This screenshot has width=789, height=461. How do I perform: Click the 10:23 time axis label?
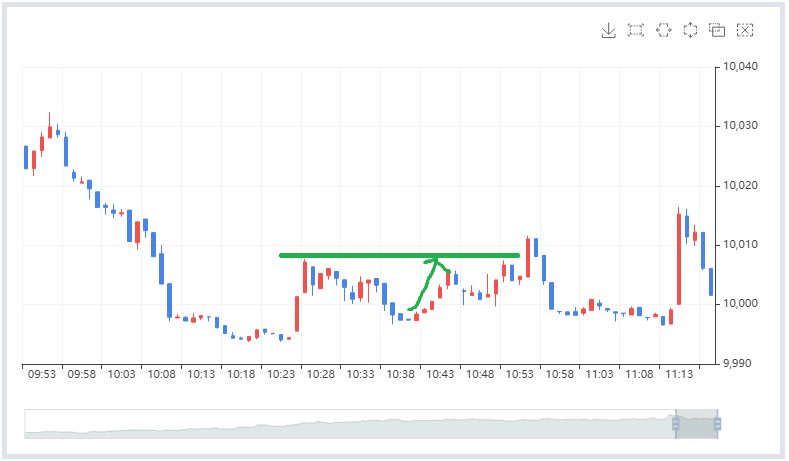tap(281, 374)
